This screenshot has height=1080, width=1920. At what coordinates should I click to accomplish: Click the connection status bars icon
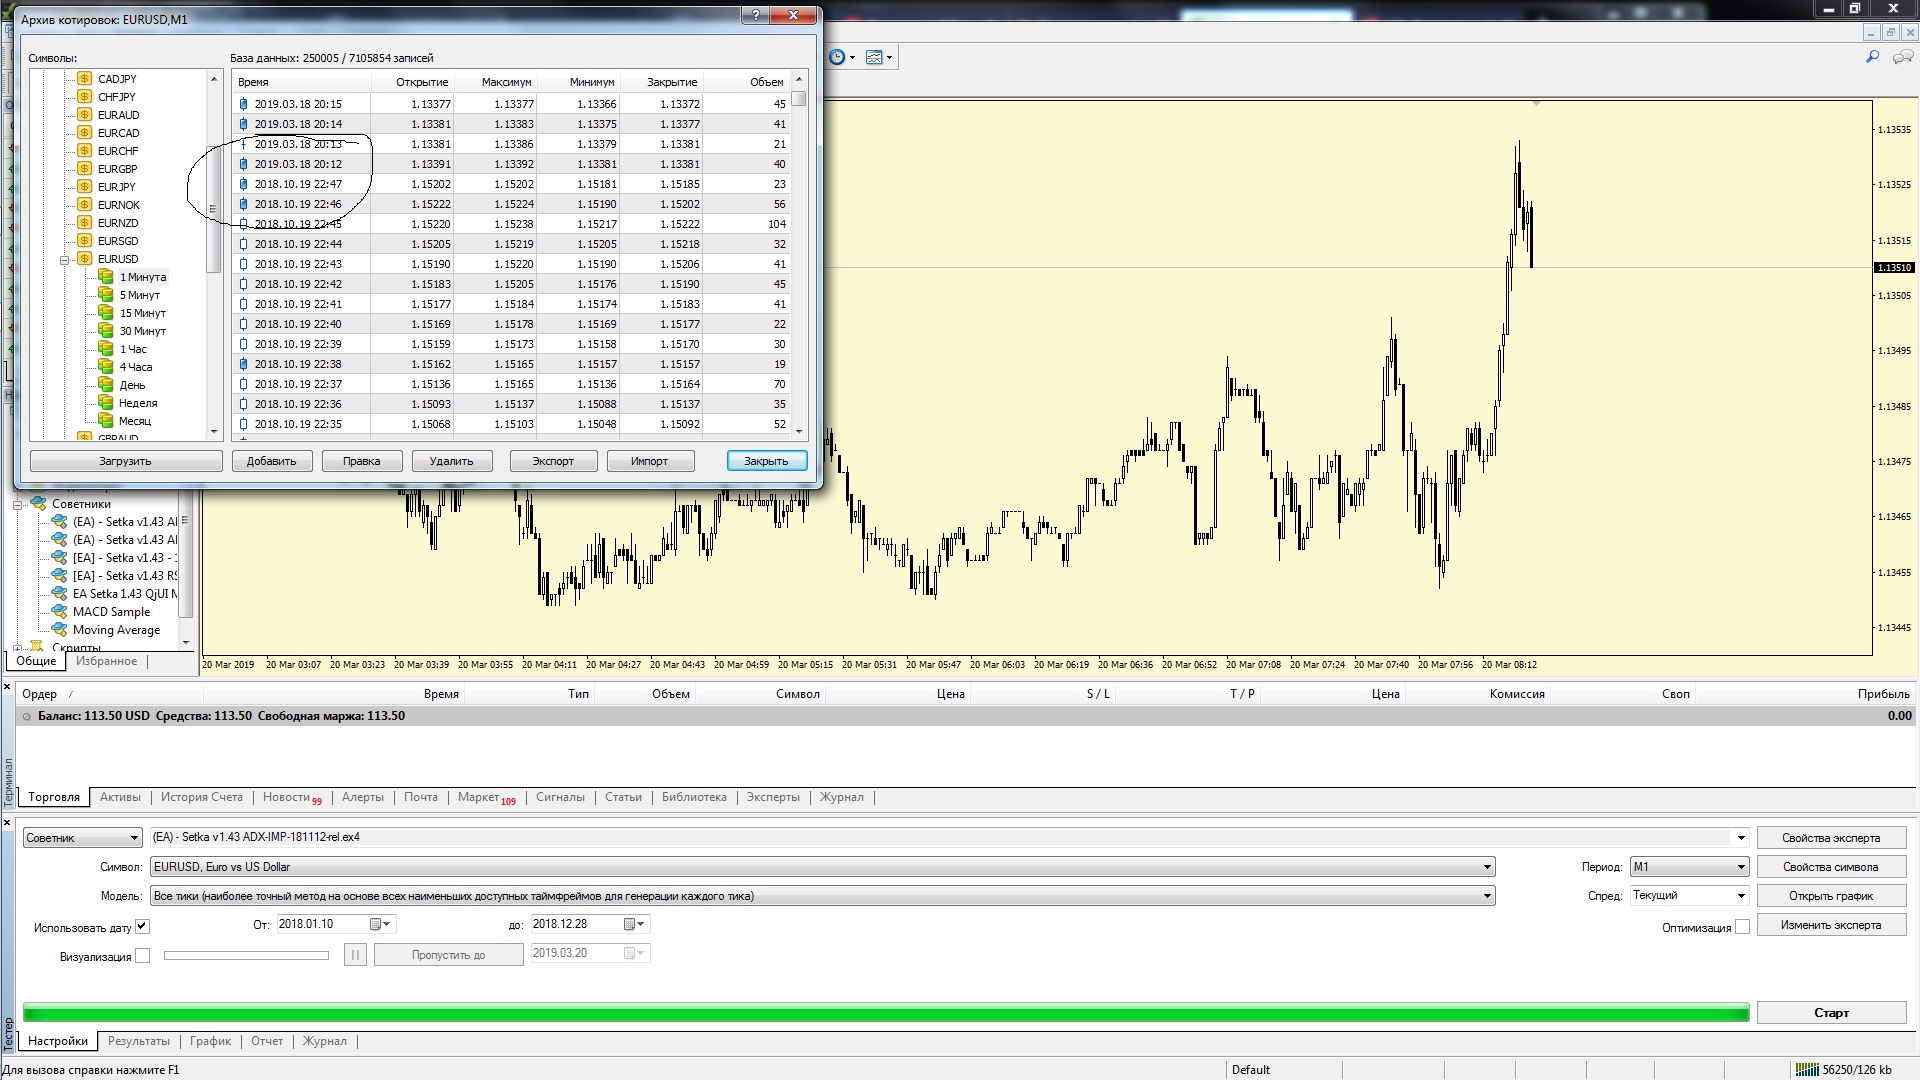tap(1807, 1070)
